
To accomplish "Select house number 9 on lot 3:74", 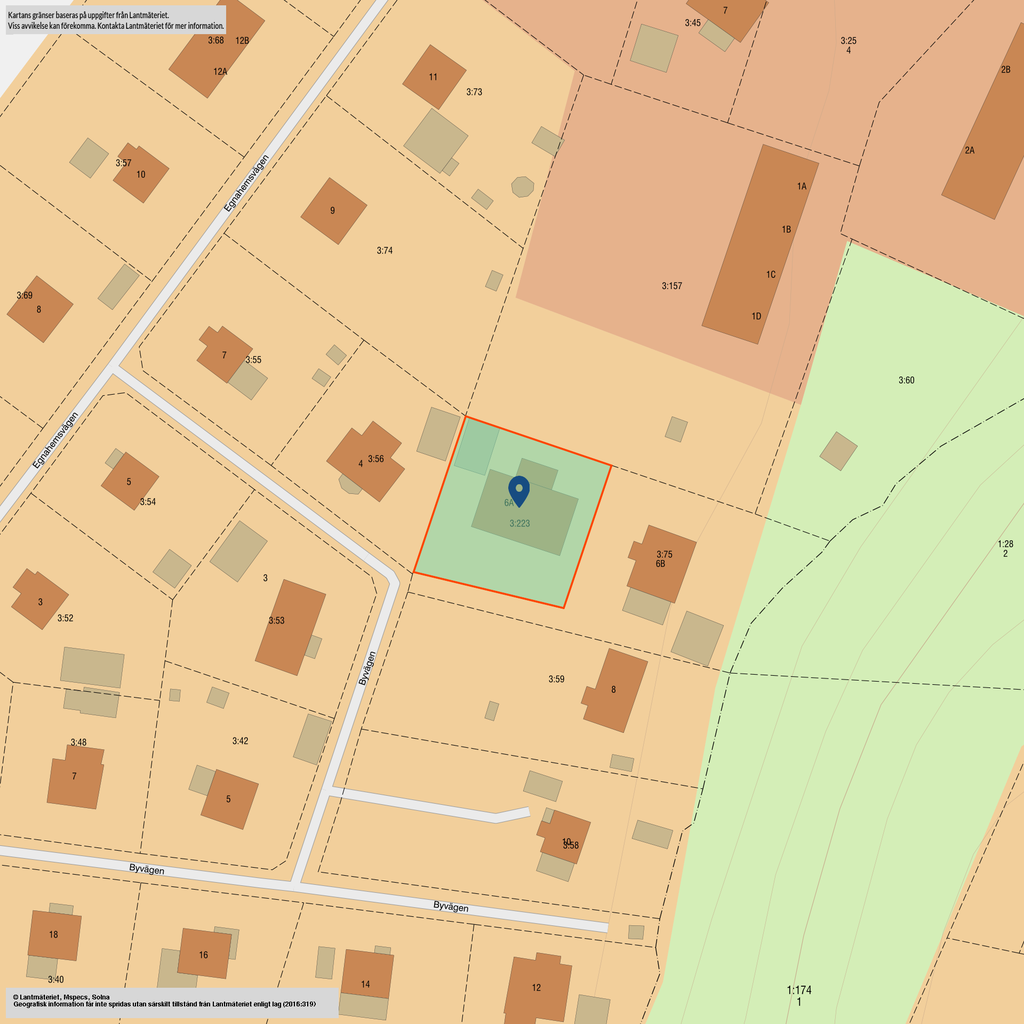I will 333,211.
